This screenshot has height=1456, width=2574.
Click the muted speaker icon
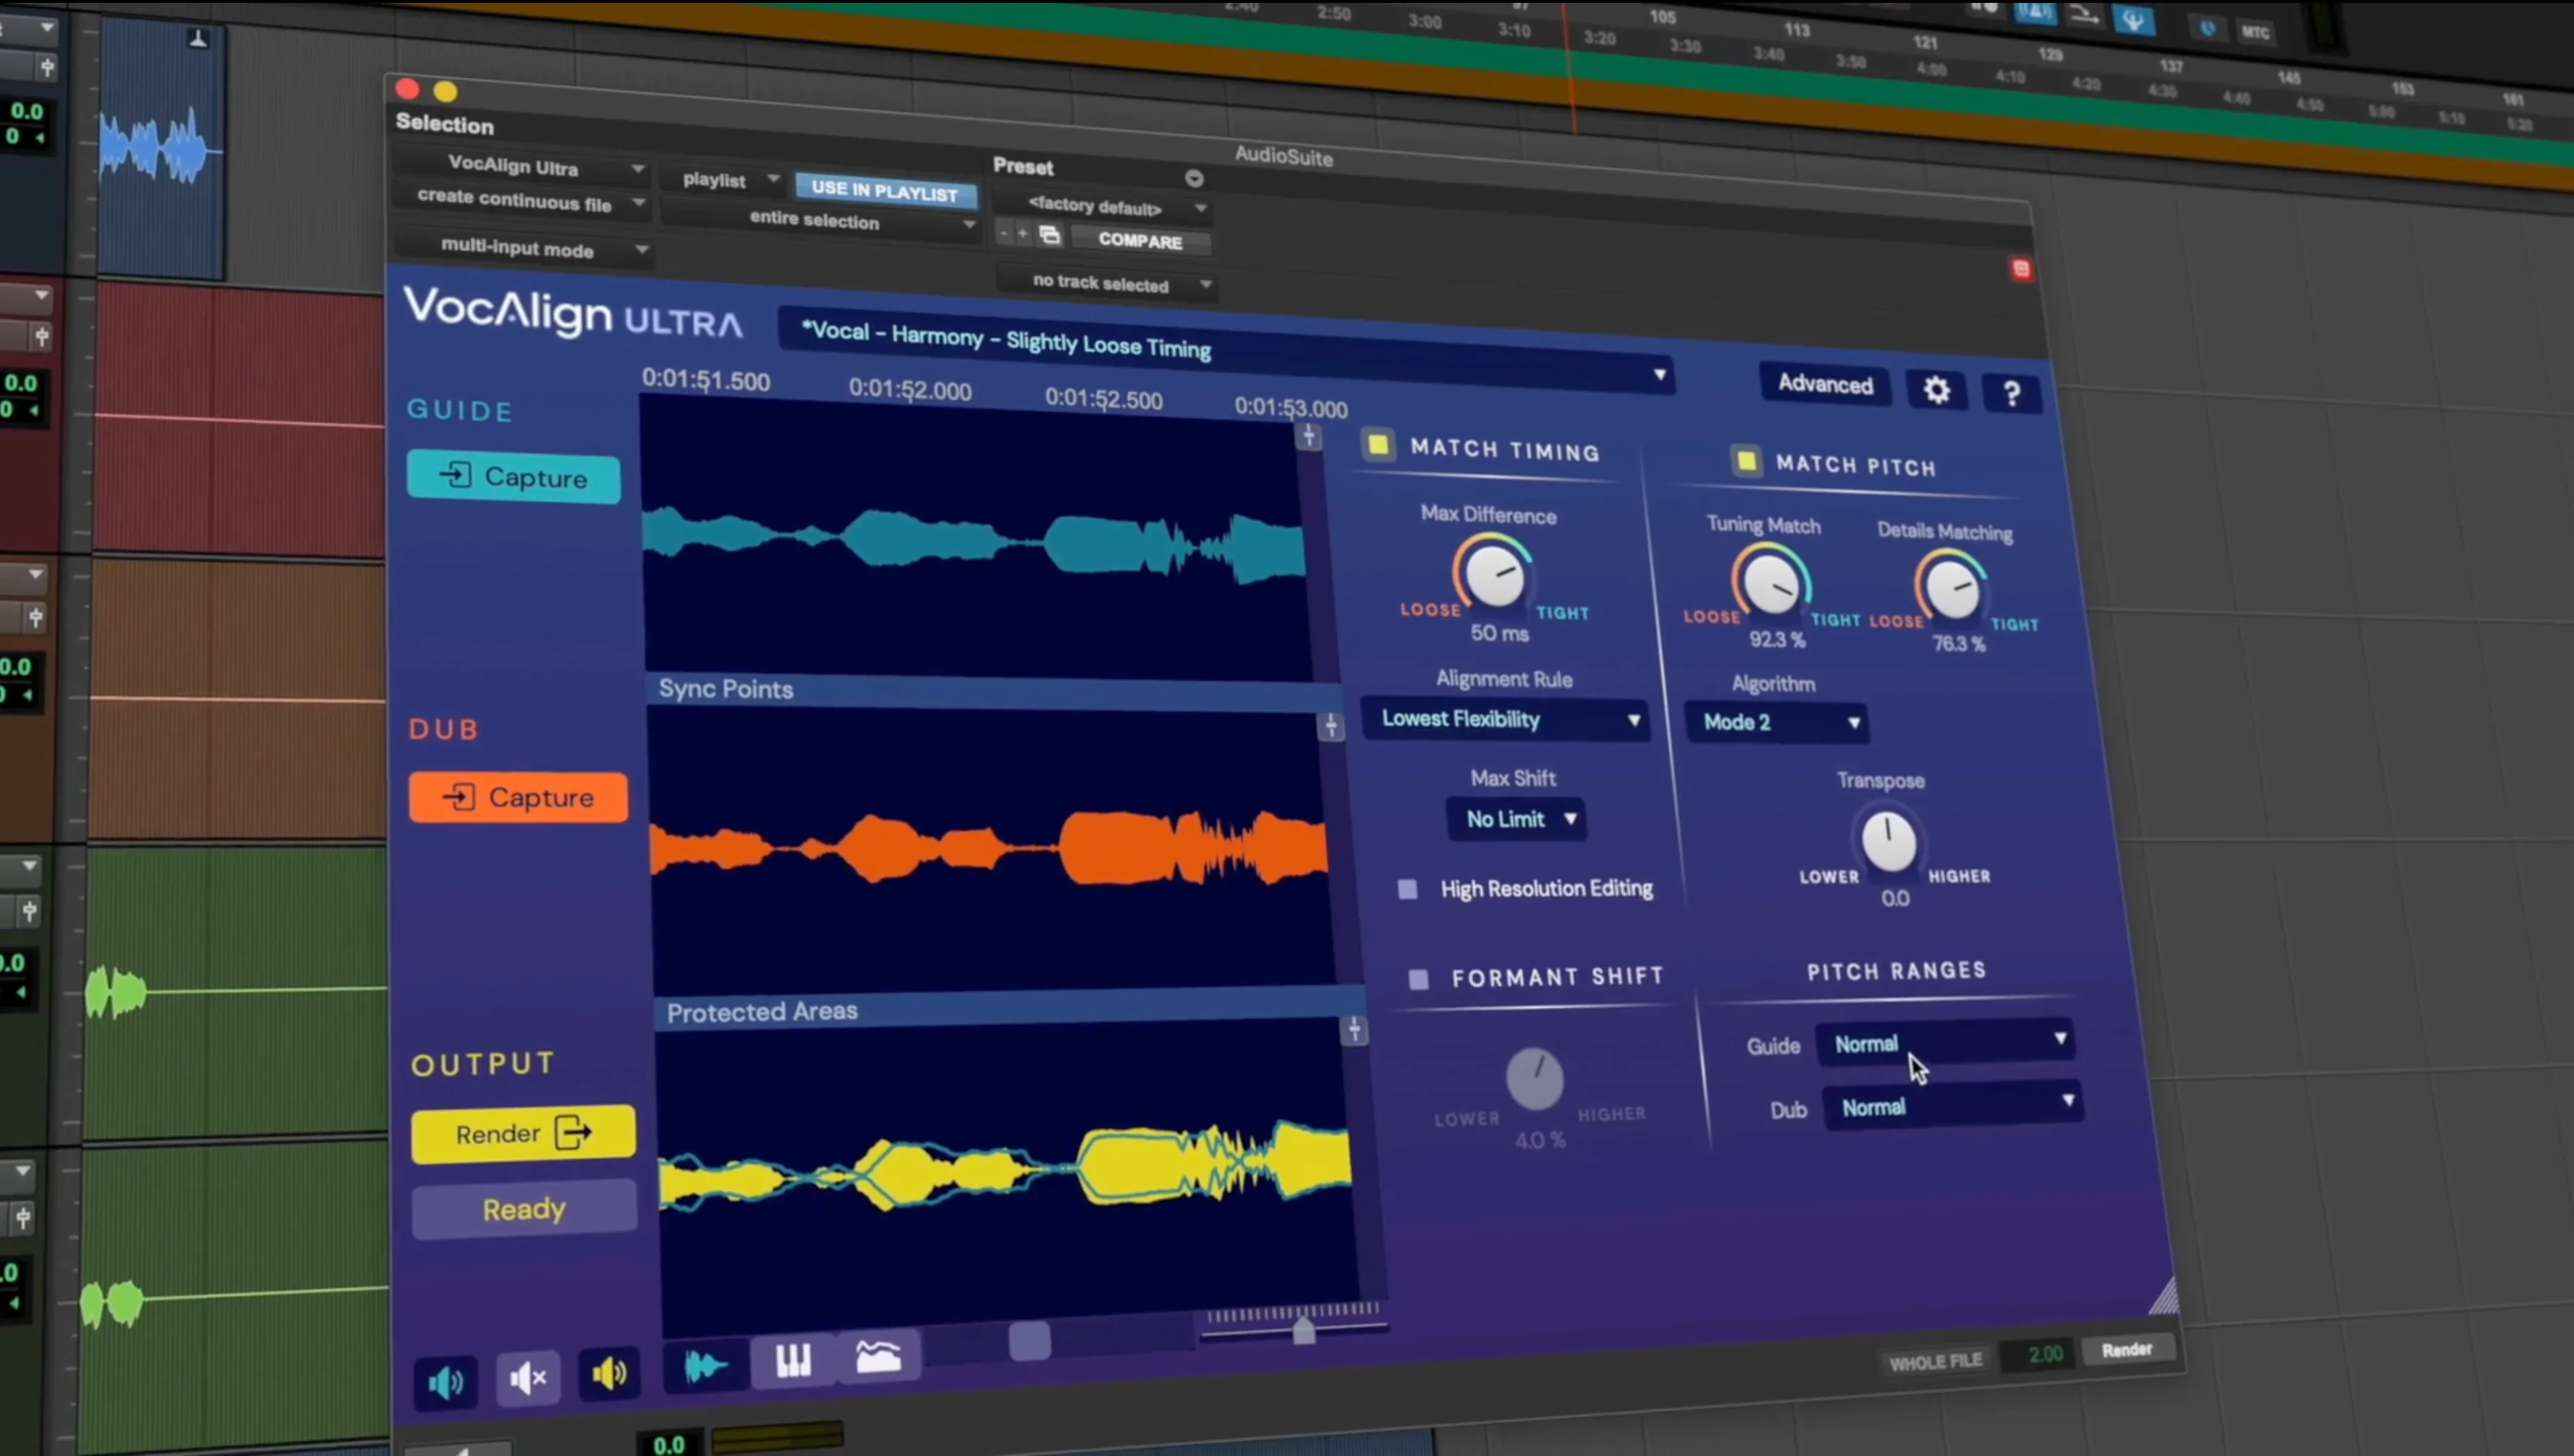pyautogui.click(x=527, y=1379)
